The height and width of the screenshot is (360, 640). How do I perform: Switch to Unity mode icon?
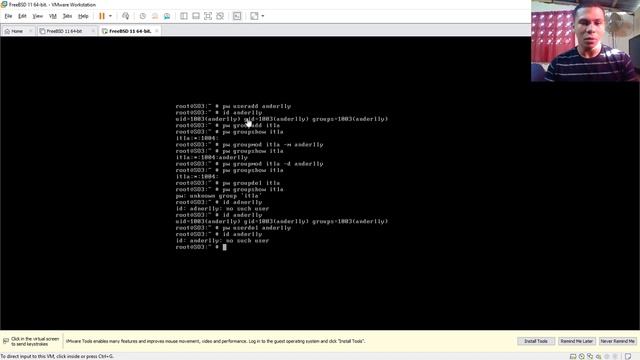coord(220,16)
